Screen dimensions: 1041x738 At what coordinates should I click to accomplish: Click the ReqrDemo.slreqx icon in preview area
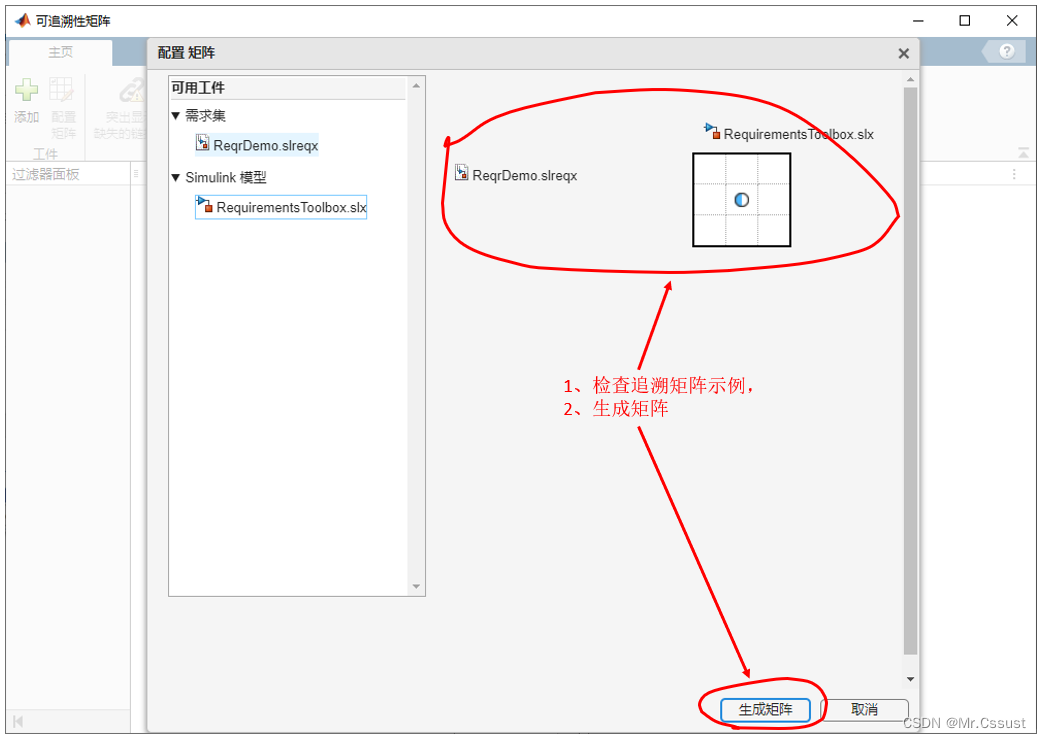pyautogui.click(x=461, y=173)
